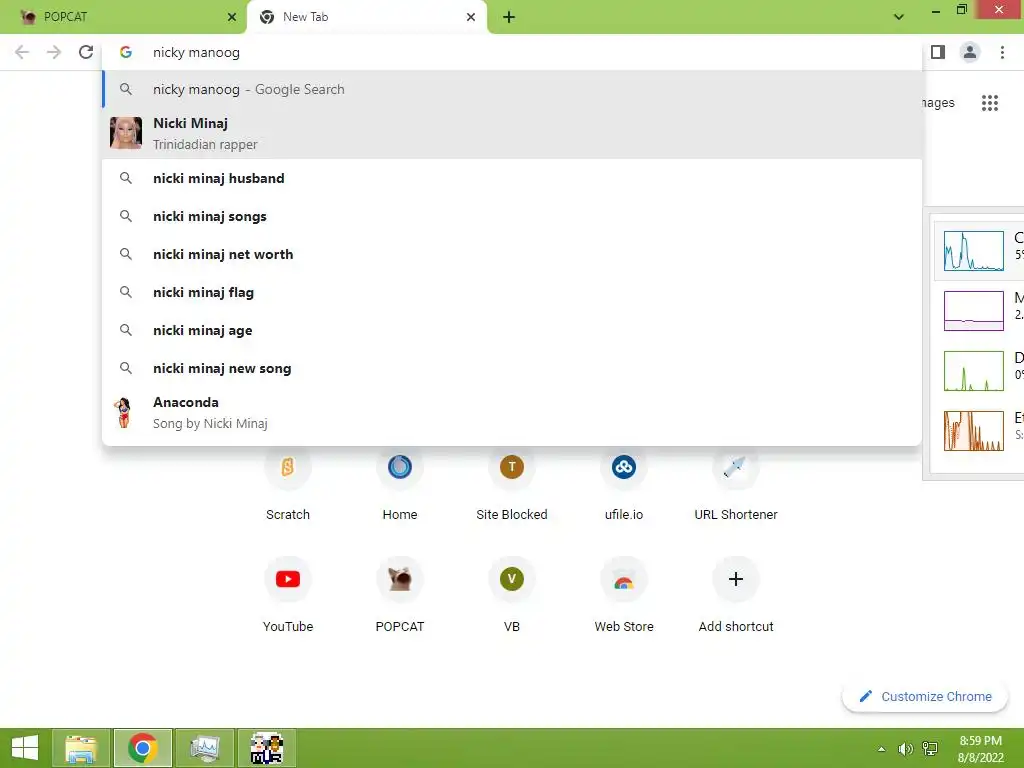This screenshot has height=768, width=1024.
Task: Pick 'nicki minaj net worth' suggestion
Action: tap(513, 254)
